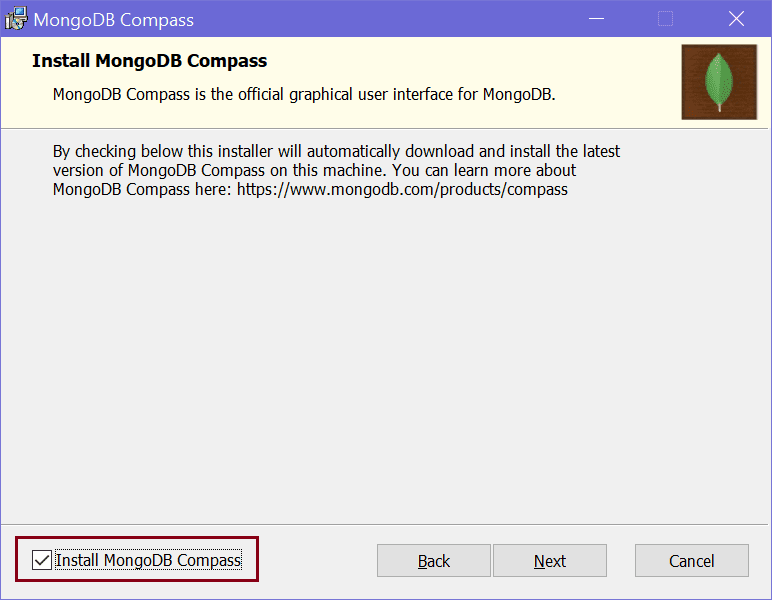
Task: Click the "MongoDB Compass" window title text
Action: click(x=114, y=20)
